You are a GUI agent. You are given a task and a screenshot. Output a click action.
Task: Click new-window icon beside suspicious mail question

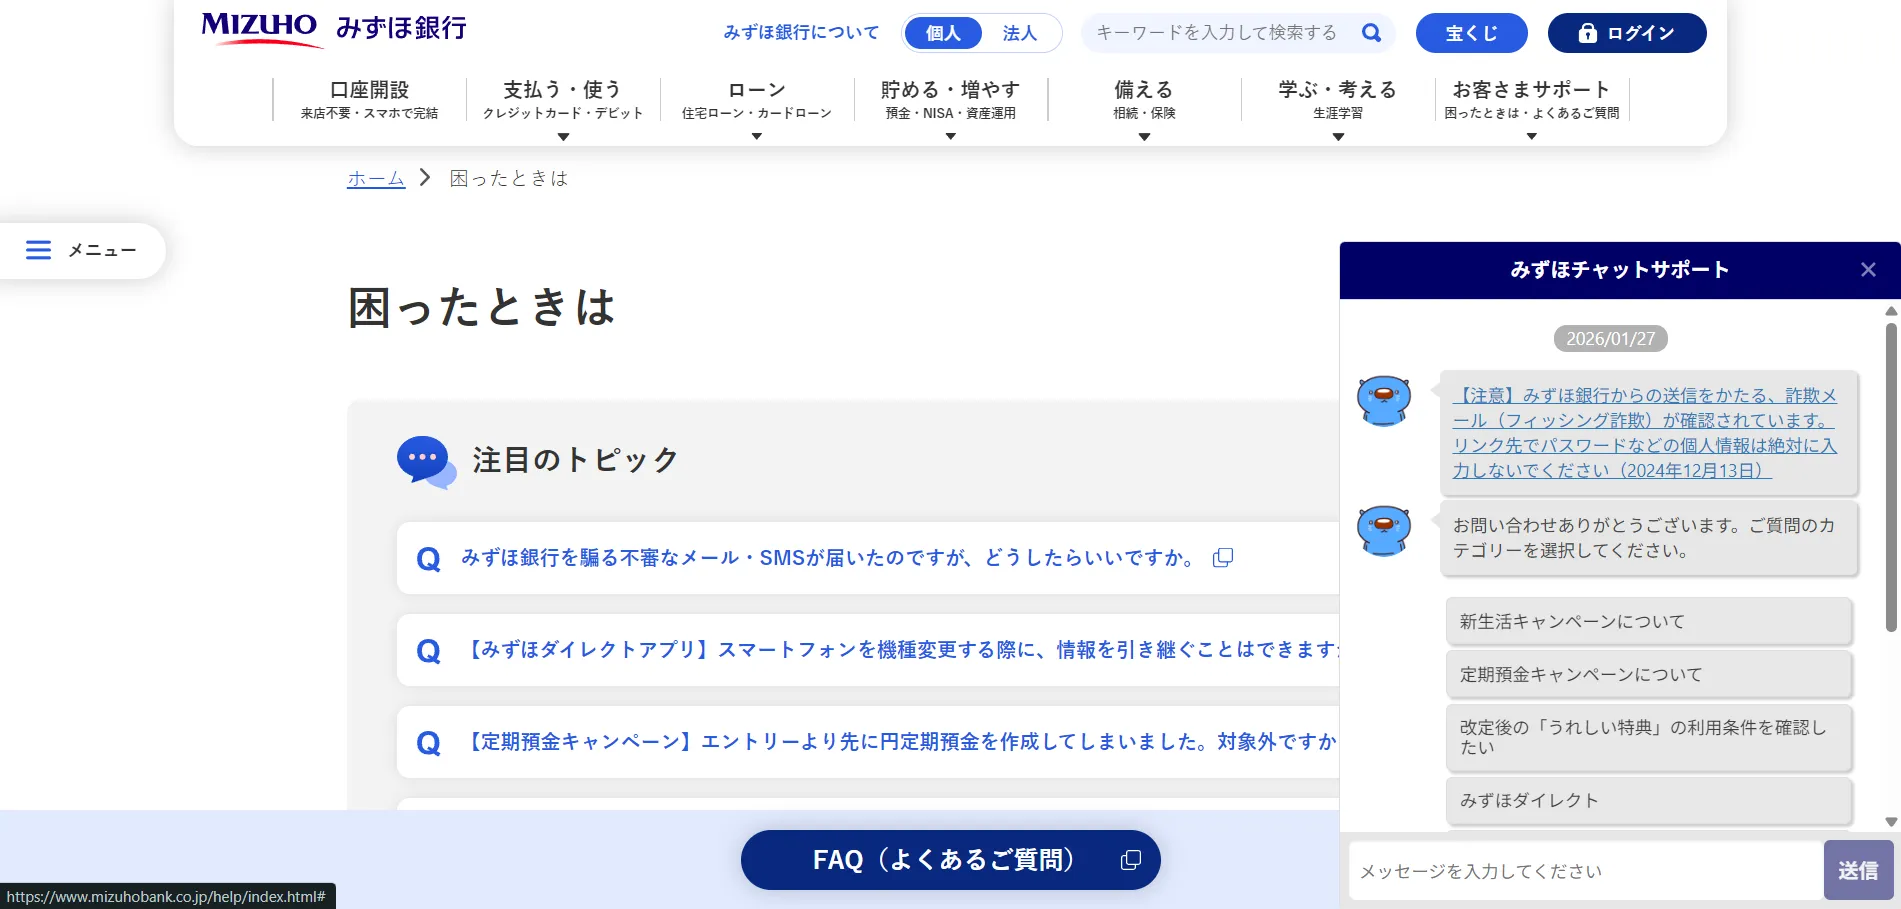(x=1222, y=558)
